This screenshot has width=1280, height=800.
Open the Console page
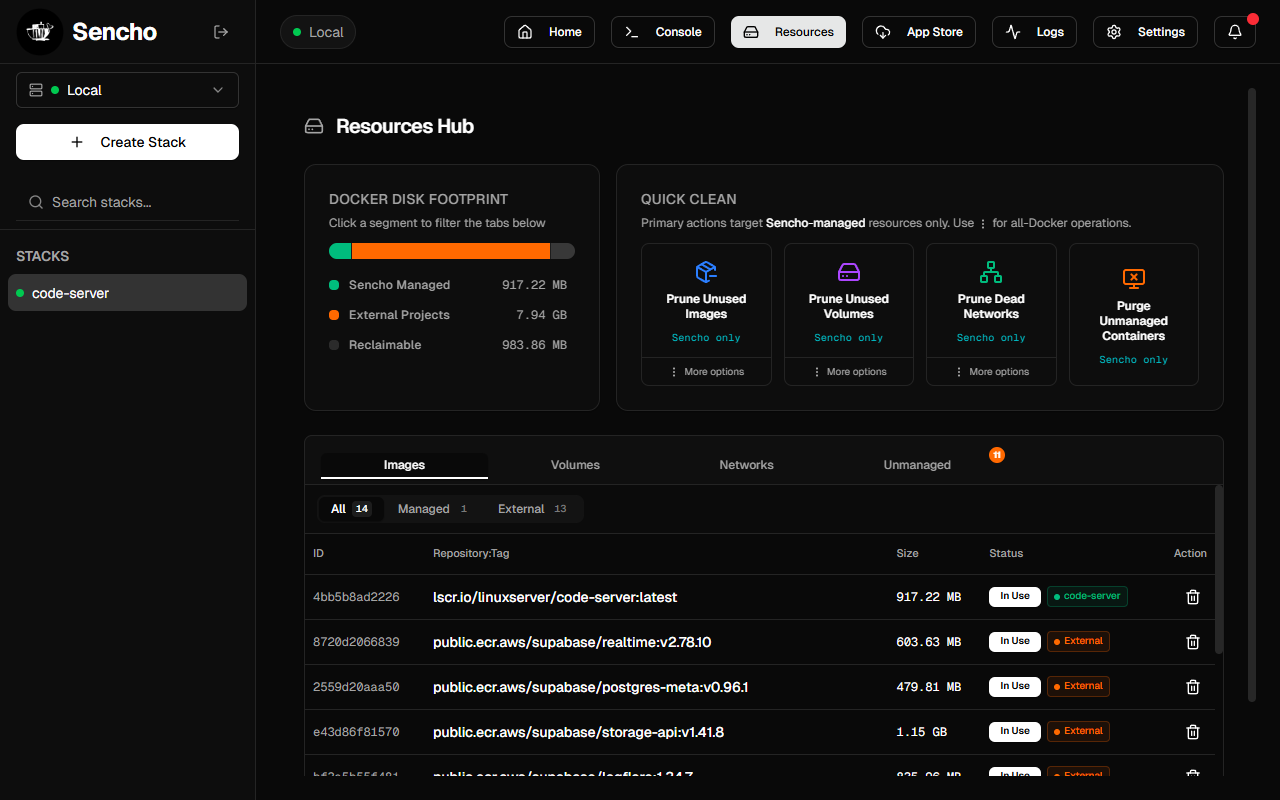click(x=663, y=32)
